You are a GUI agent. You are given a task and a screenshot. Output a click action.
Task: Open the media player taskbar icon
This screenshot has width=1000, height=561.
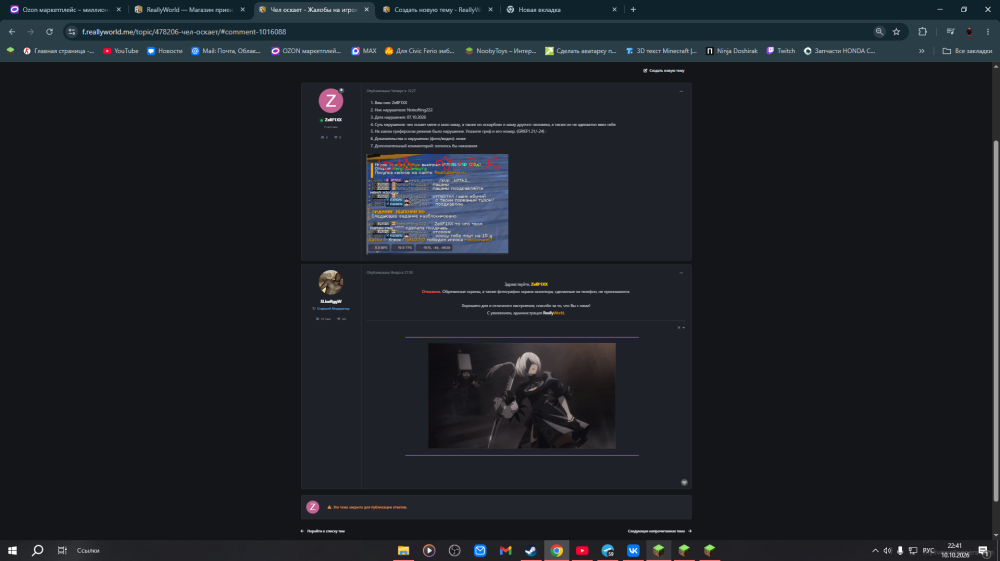click(429, 550)
